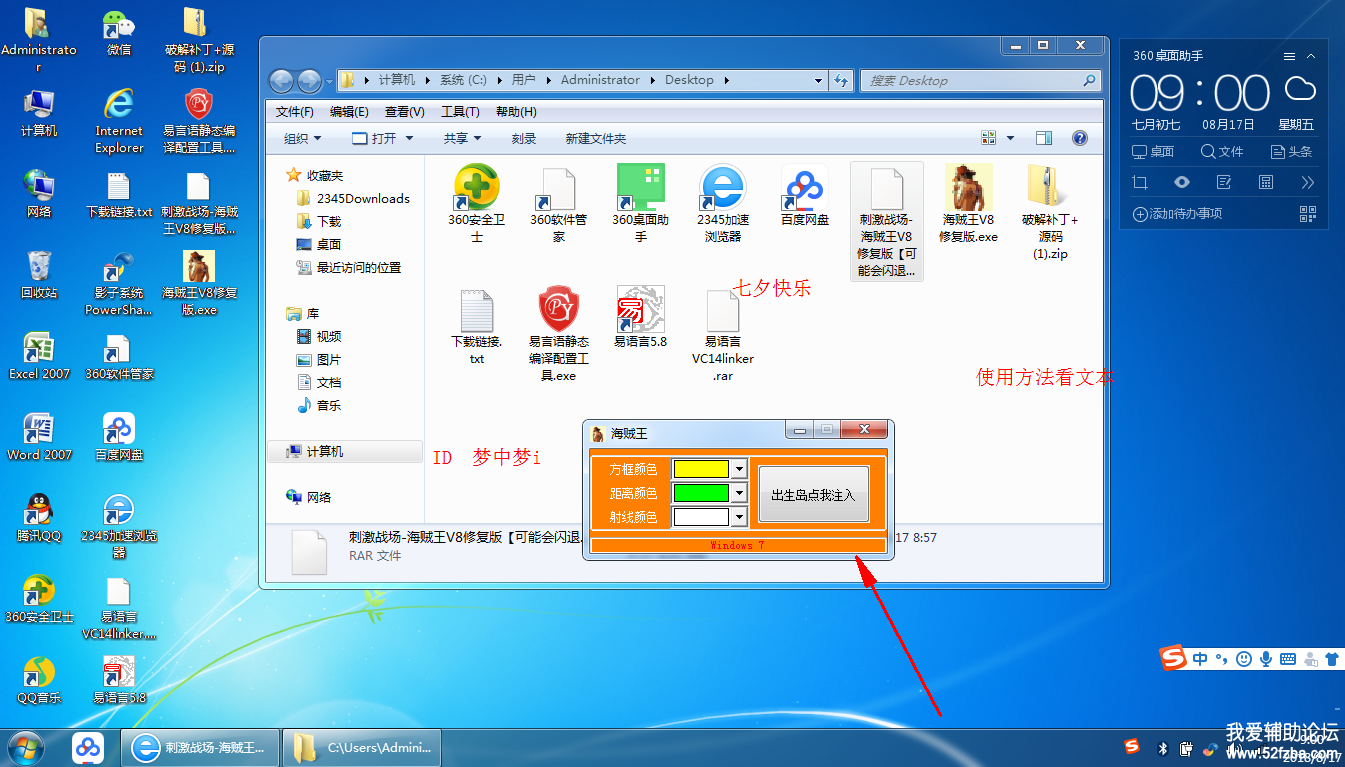The height and width of the screenshot is (767, 1345).
Task: Open the Sogou soft keyboard icon
Action: (x=1287, y=659)
